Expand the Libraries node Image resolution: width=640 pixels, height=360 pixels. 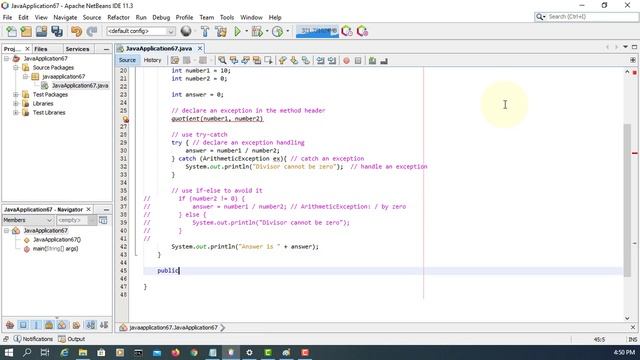(x=16, y=104)
